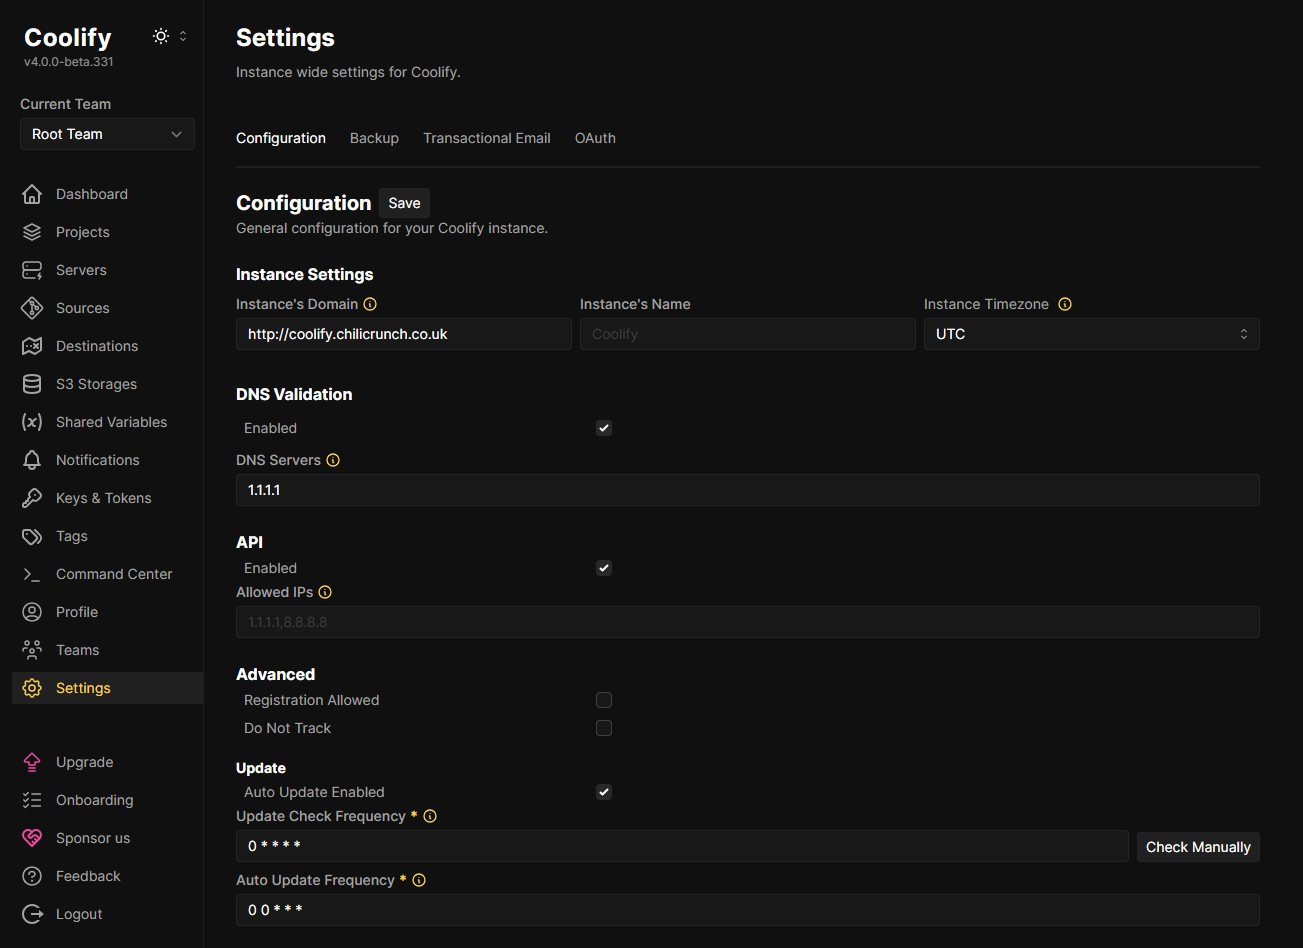This screenshot has width=1303, height=948.
Task: Open S3 Storages database icon
Action: coord(32,384)
